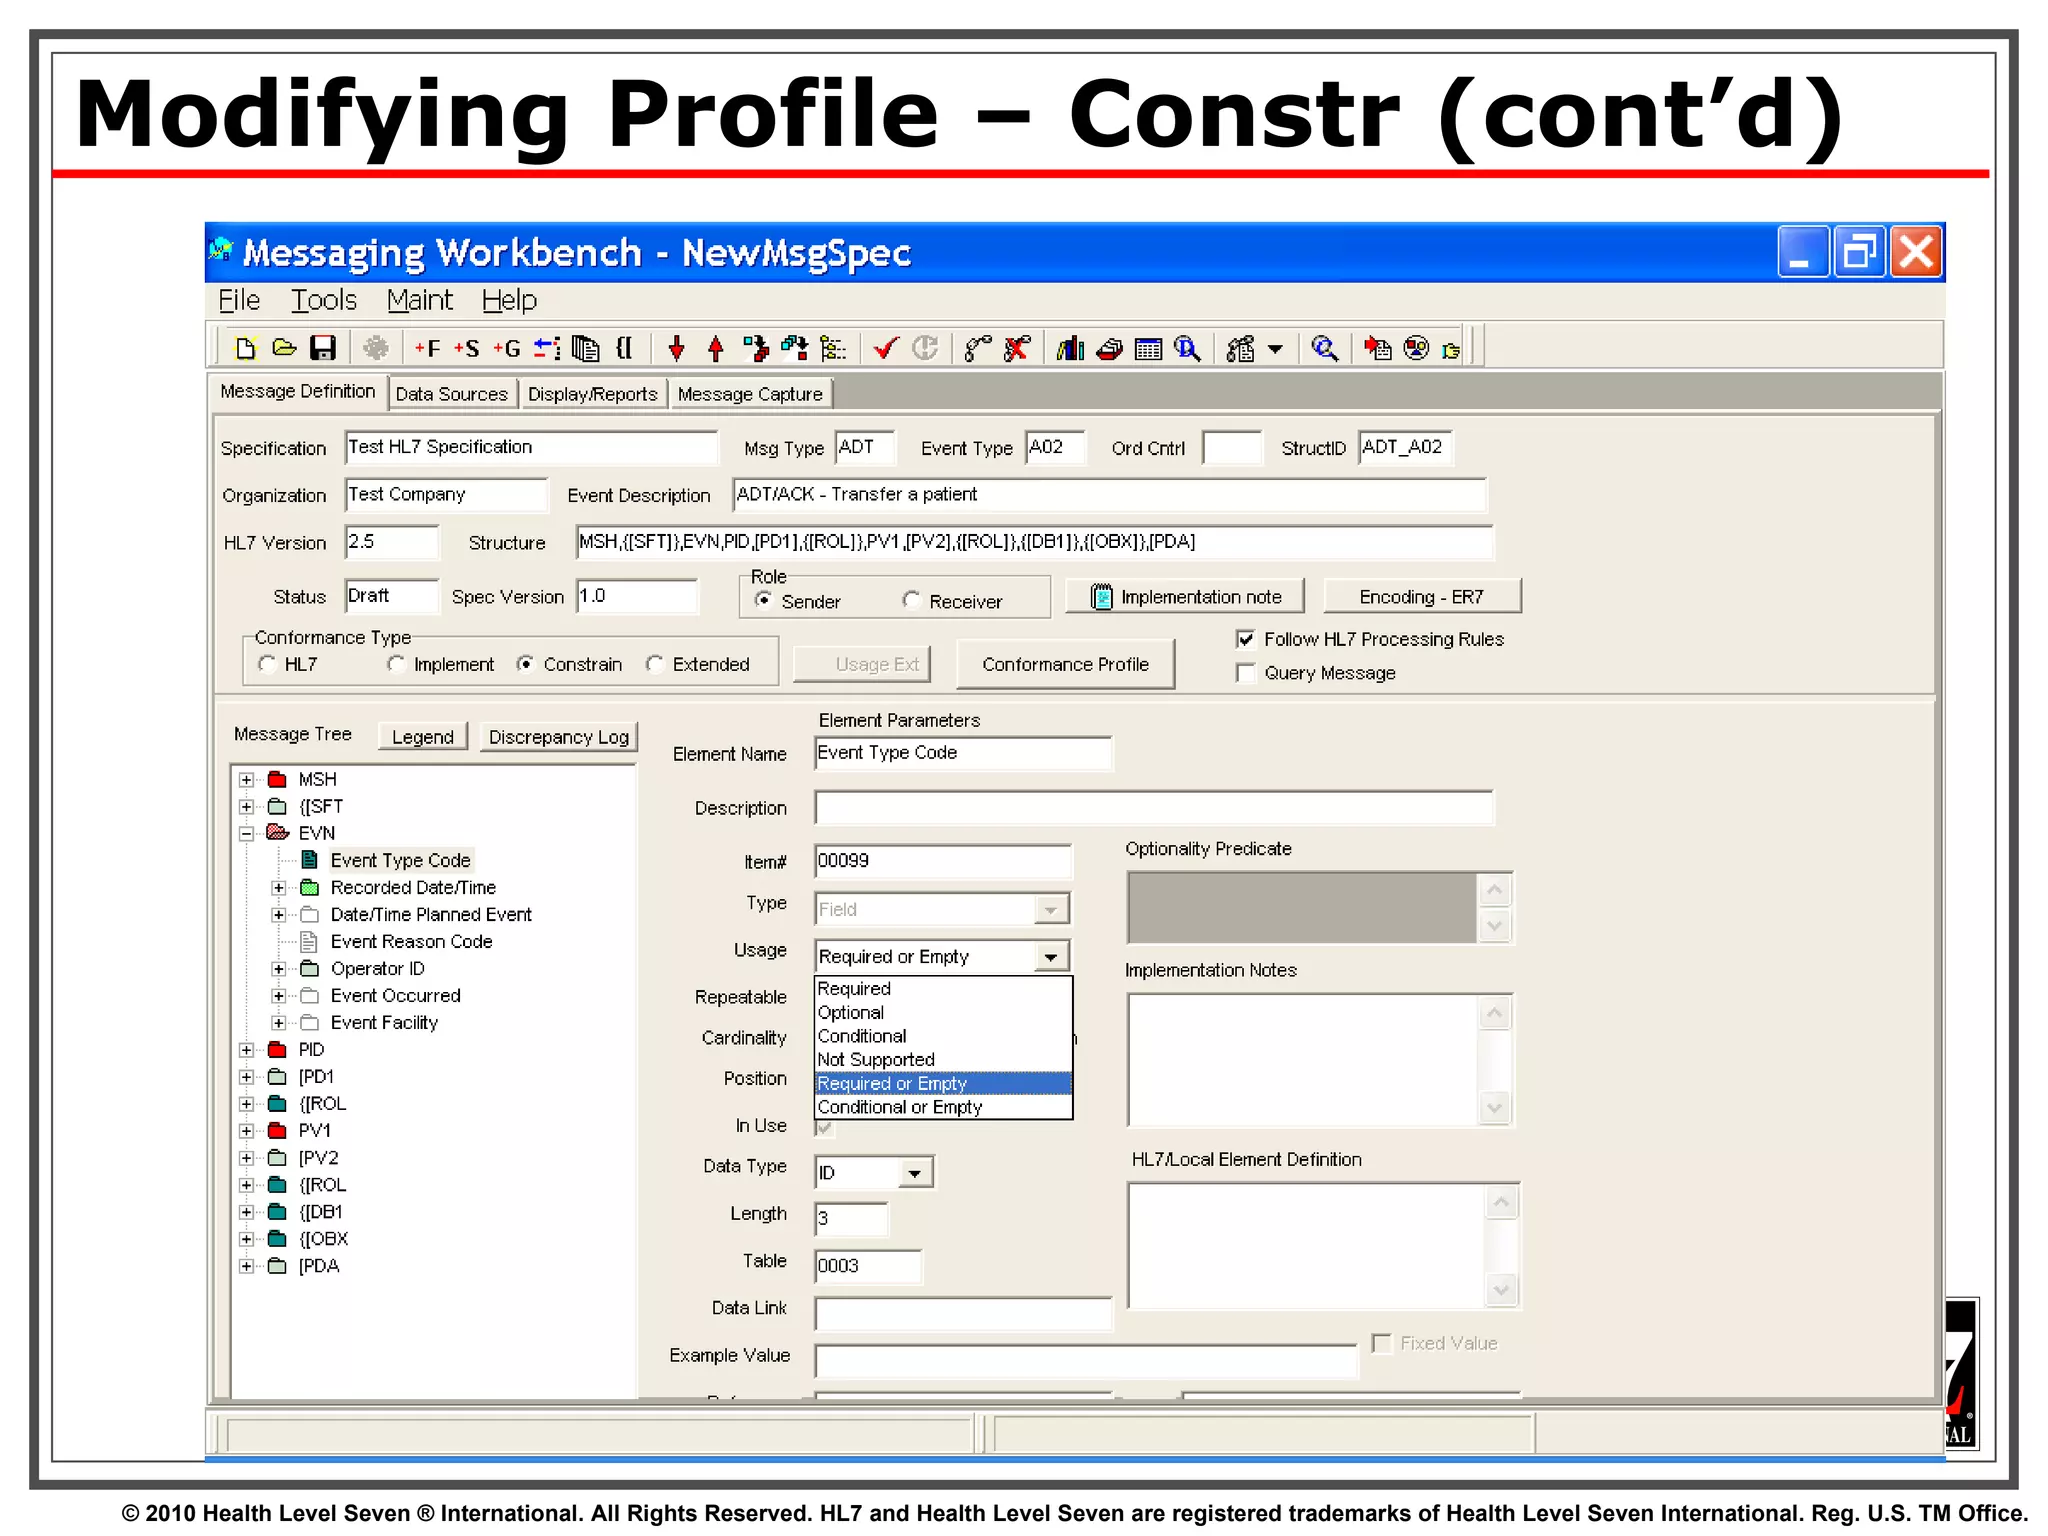Click the +F add field icon

[427, 348]
